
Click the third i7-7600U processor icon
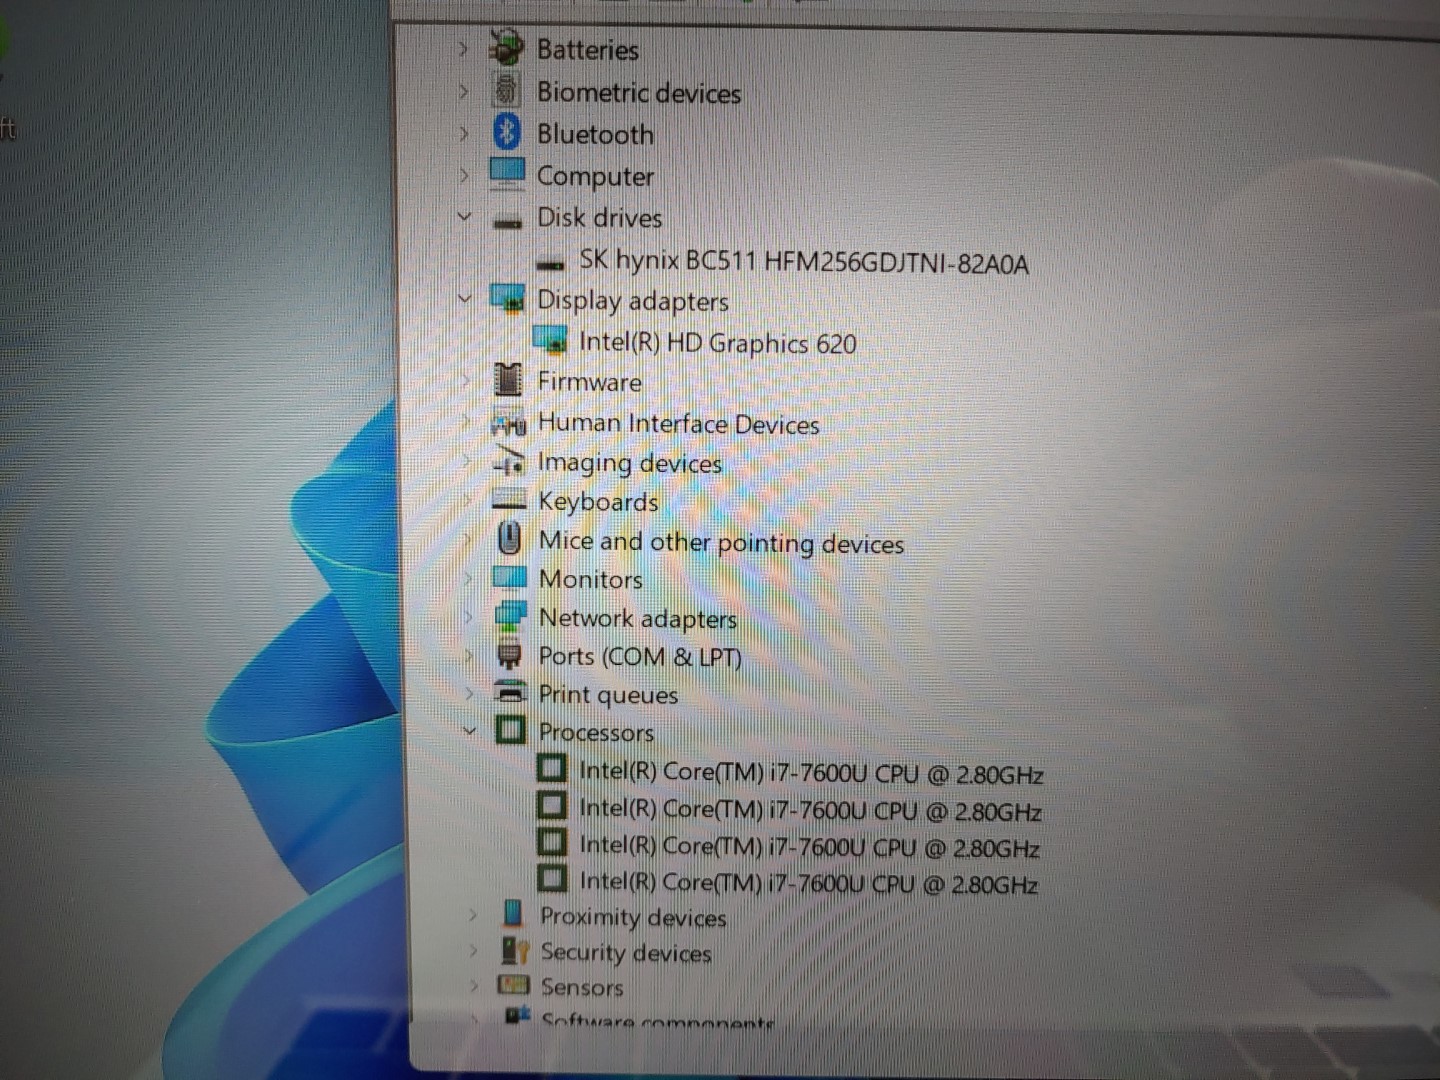click(551, 842)
